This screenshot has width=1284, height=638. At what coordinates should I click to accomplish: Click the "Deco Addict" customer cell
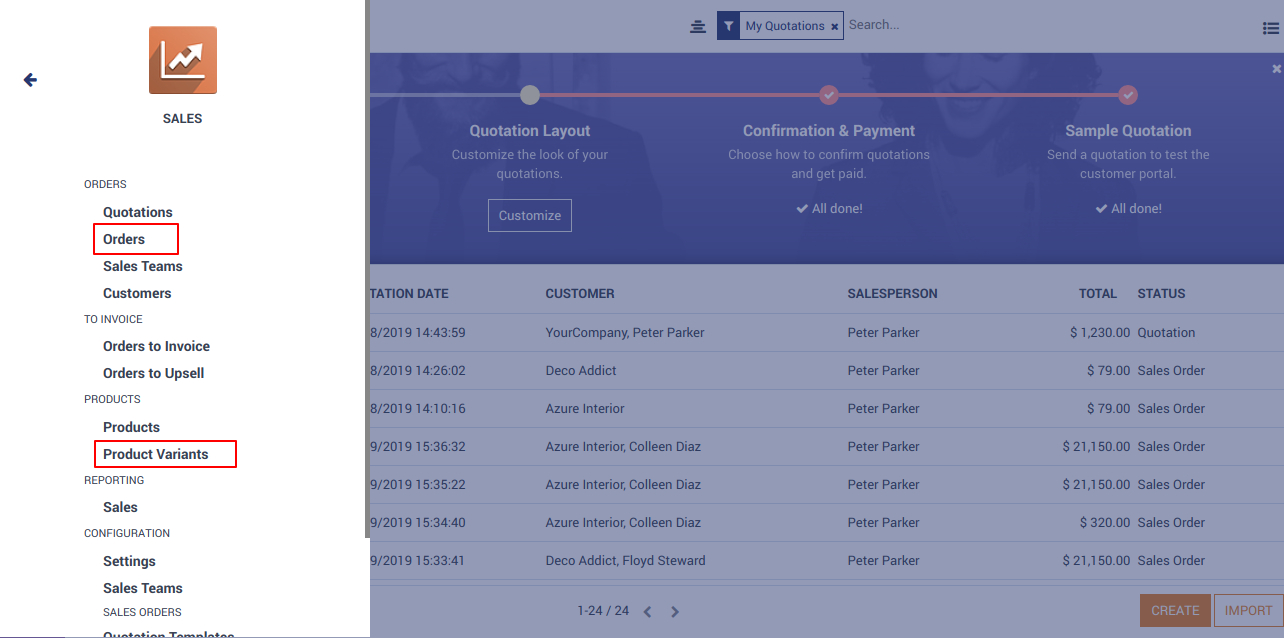tap(581, 371)
